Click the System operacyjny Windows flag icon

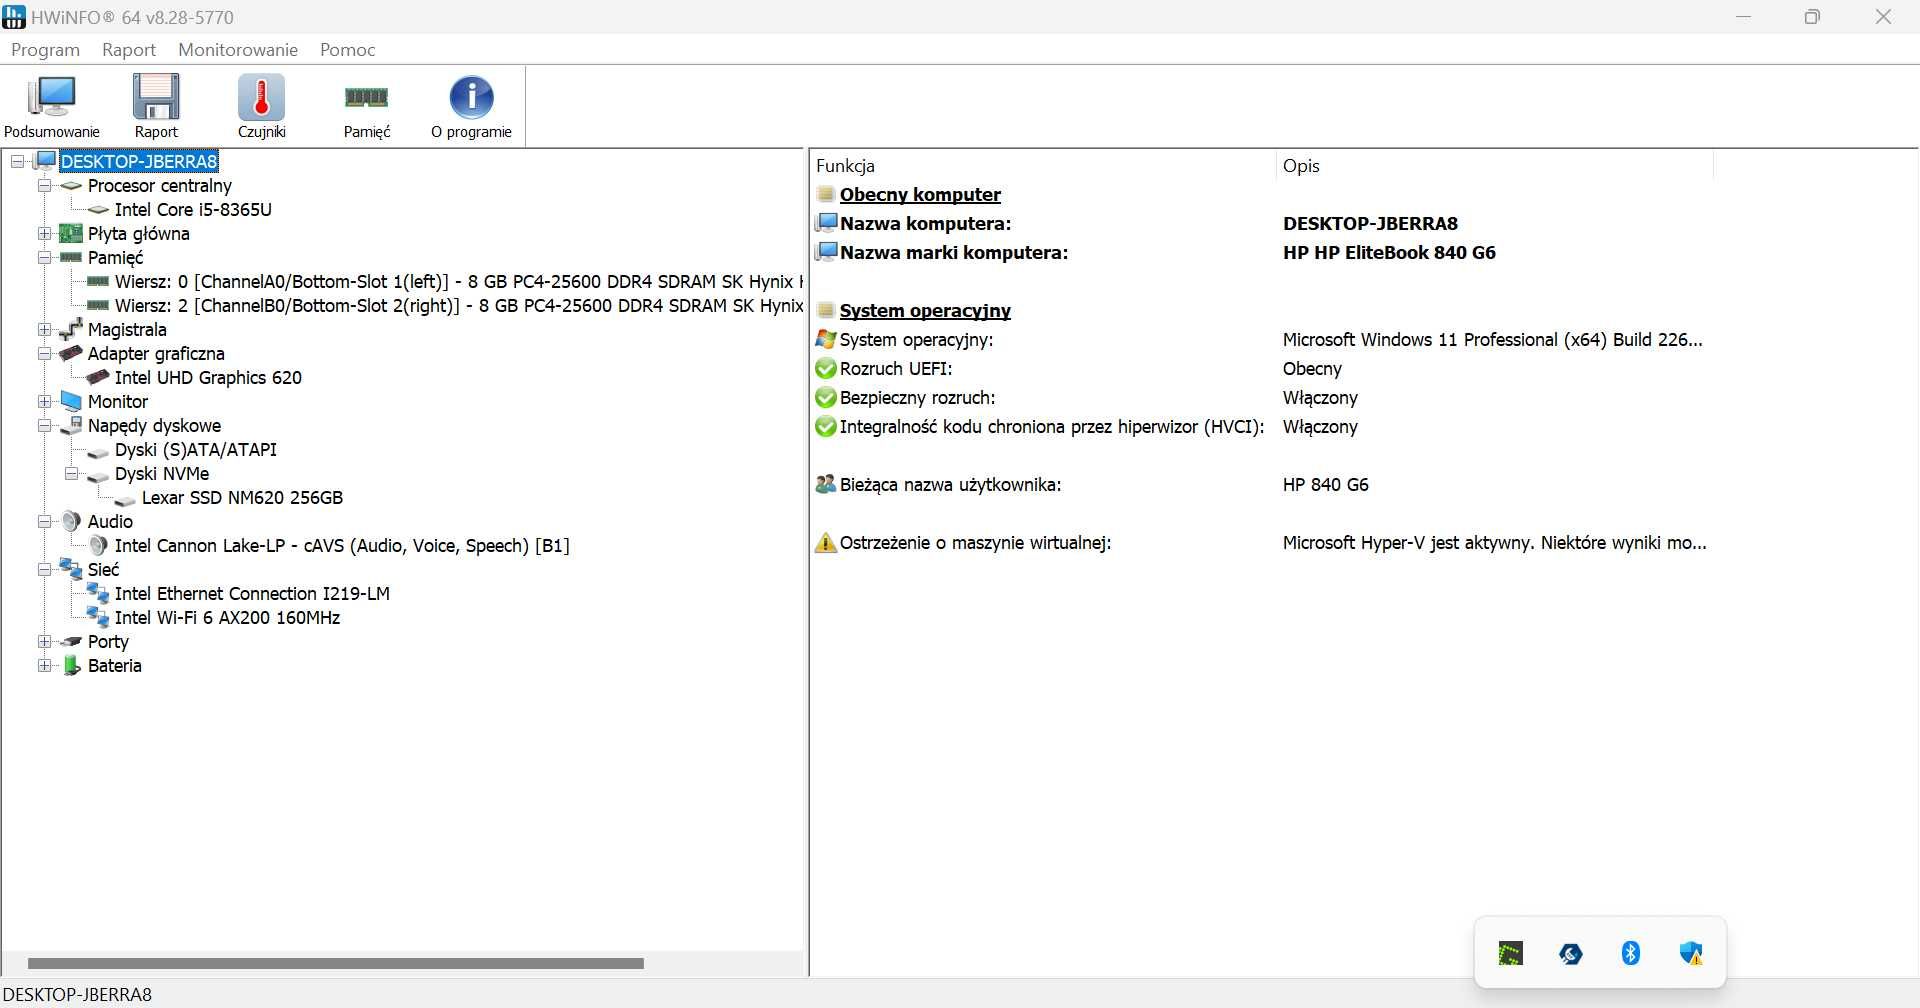point(825,339)
